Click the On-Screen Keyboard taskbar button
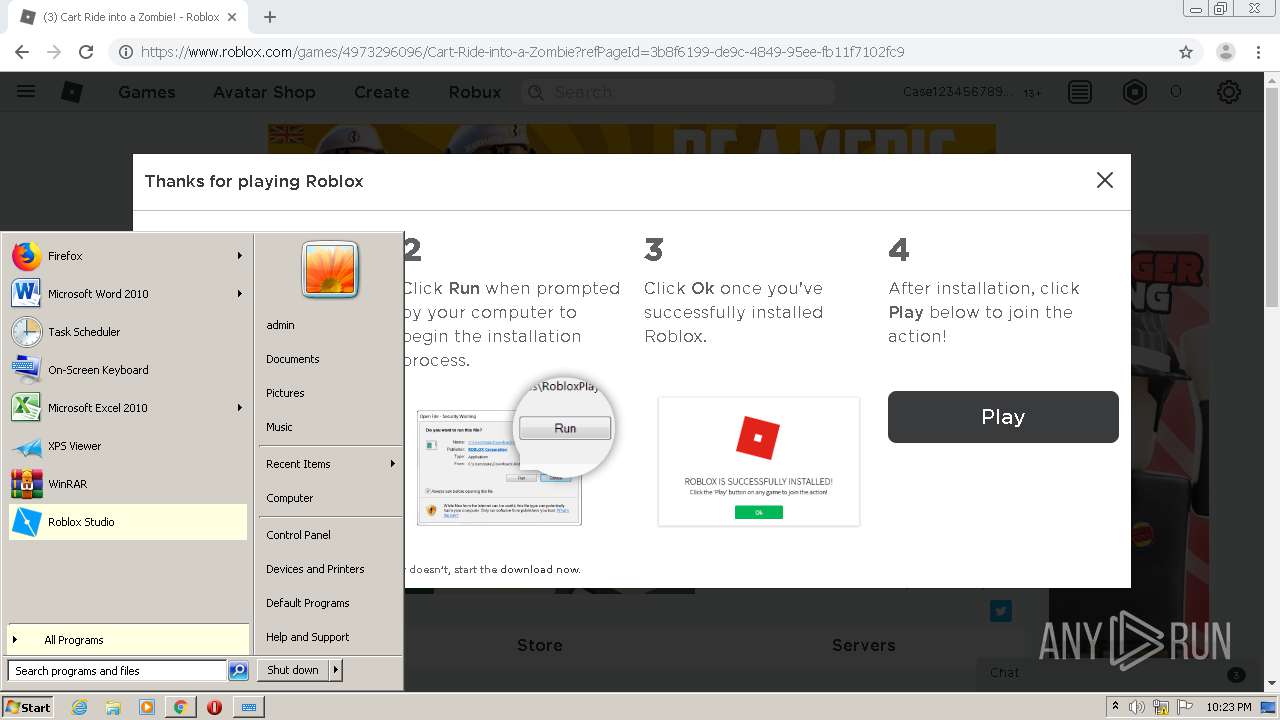The height and width of the screenshot is (720, 1280). coord(249,707)
